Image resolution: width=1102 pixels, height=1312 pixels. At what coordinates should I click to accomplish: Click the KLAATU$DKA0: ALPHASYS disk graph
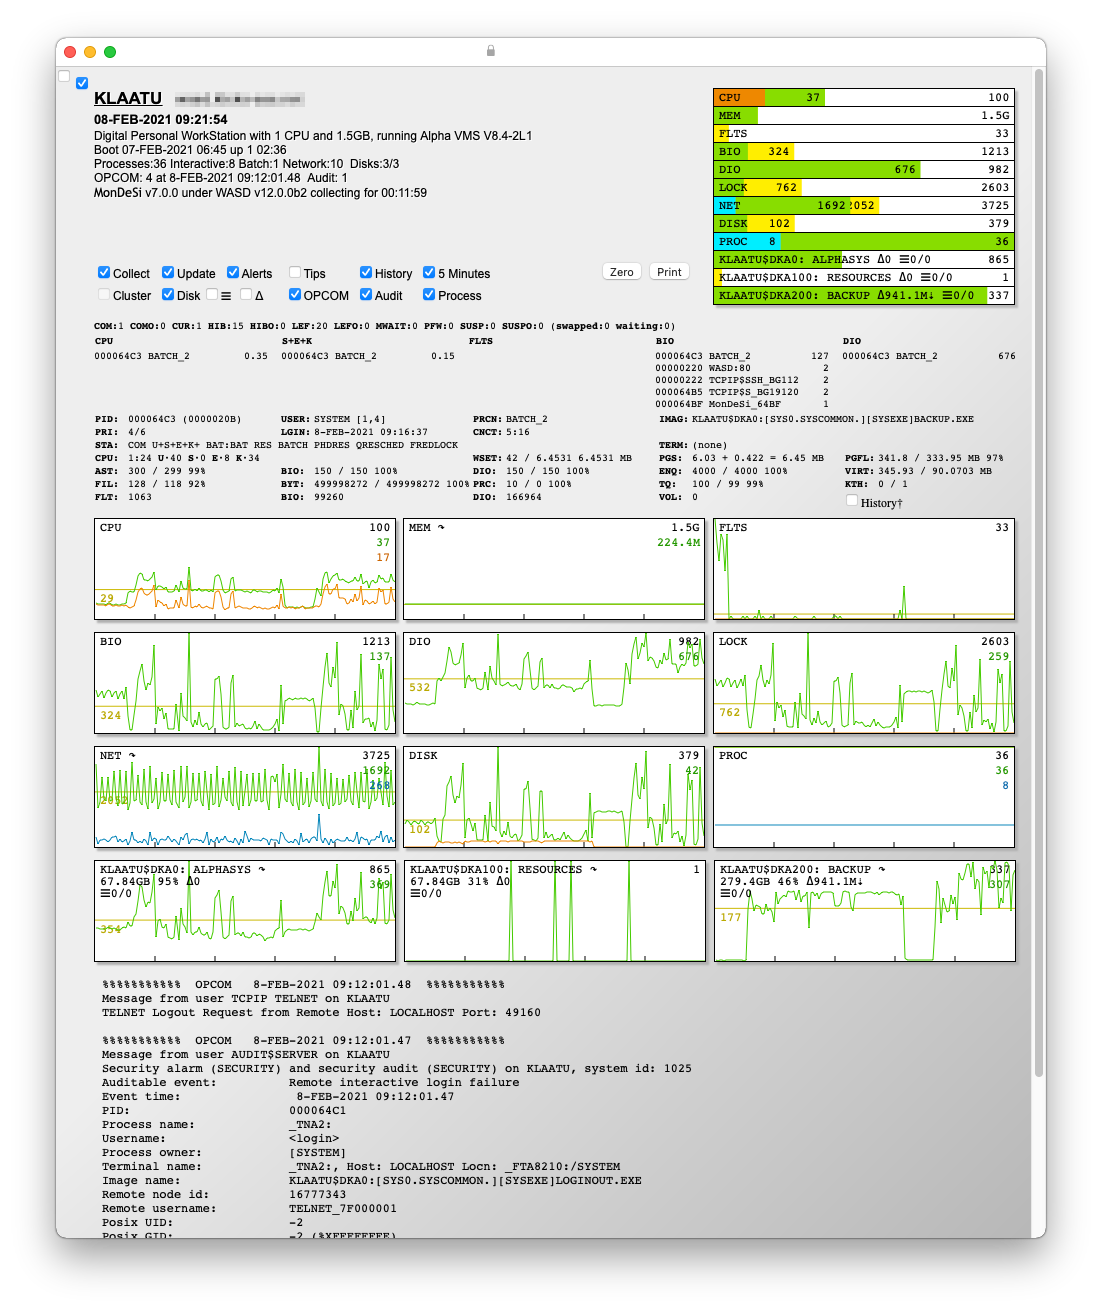point(245,911)
